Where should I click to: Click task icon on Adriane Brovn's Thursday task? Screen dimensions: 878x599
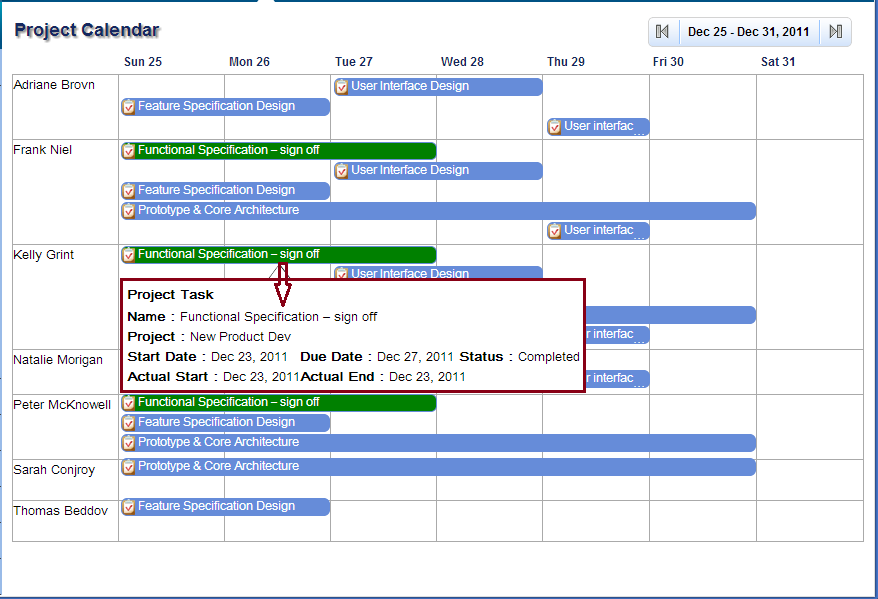point(555,127)
